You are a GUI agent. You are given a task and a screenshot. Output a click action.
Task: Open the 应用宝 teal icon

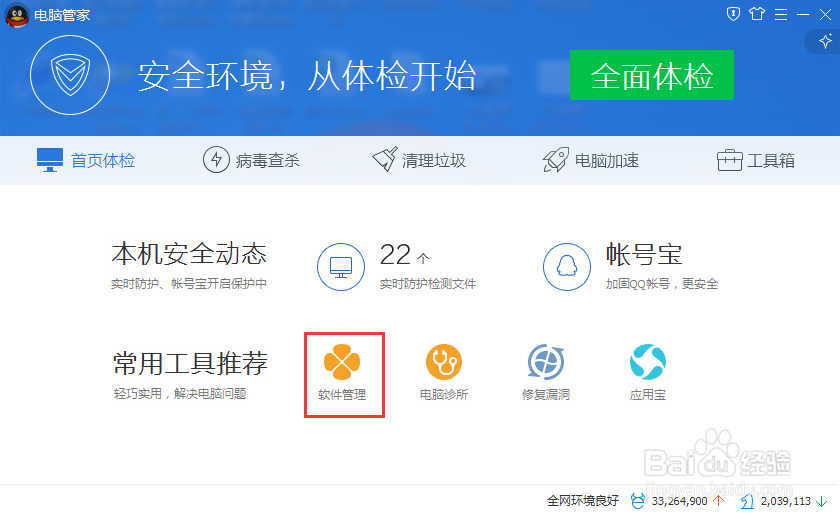coord(648,362)
